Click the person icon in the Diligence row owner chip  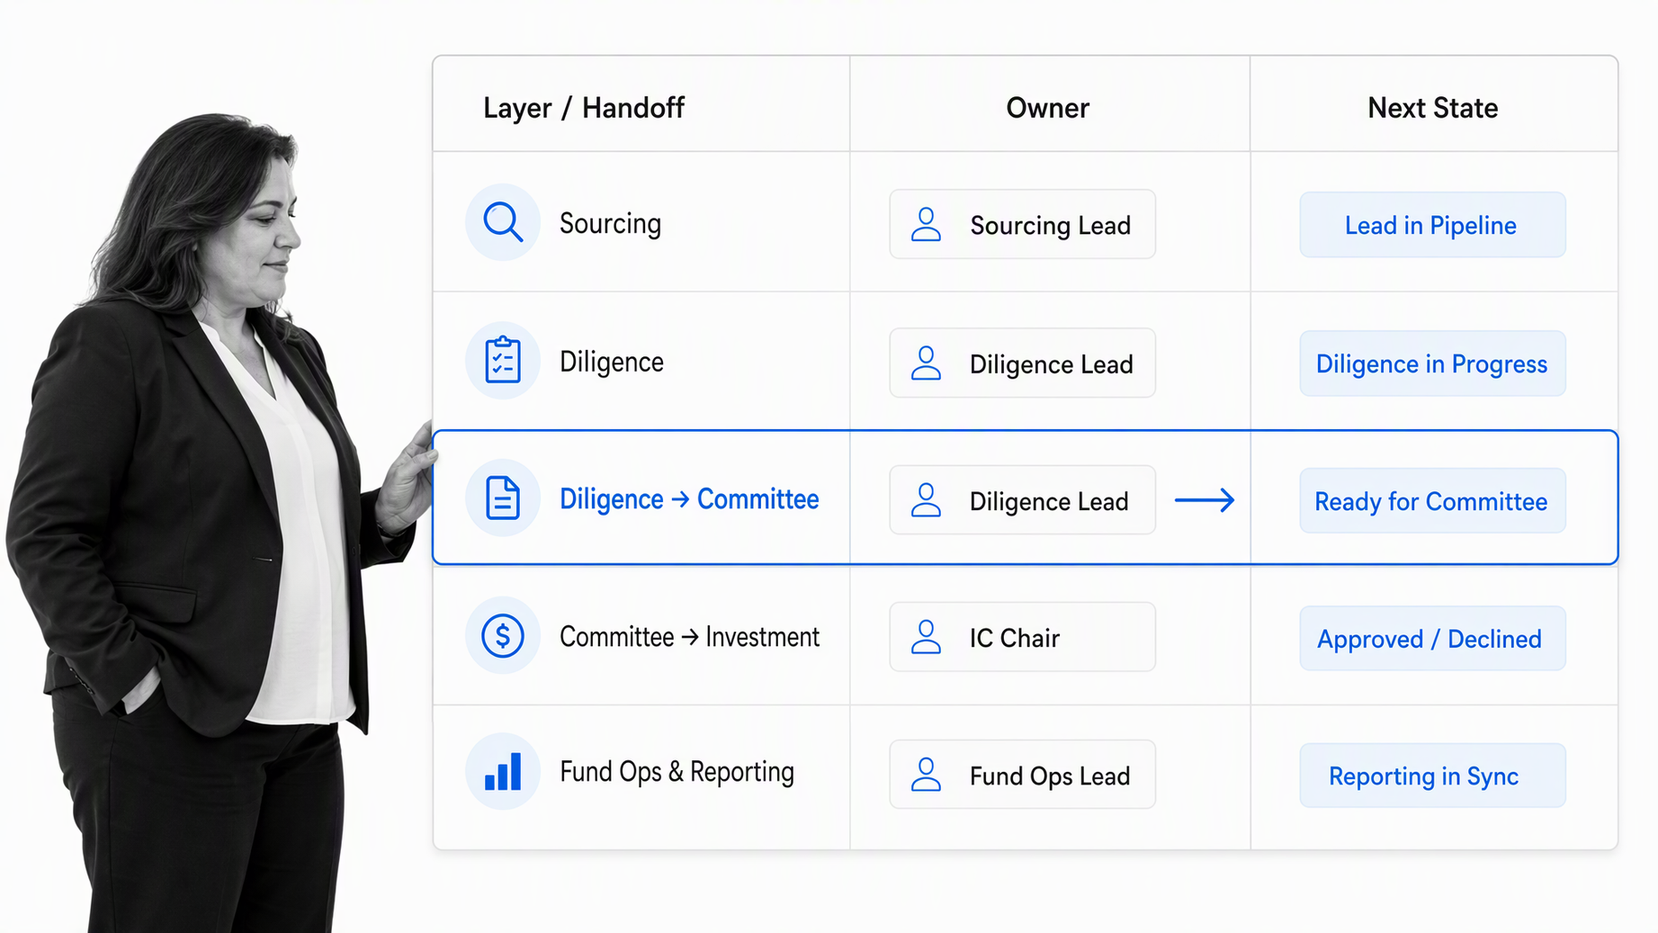(926, 363)
